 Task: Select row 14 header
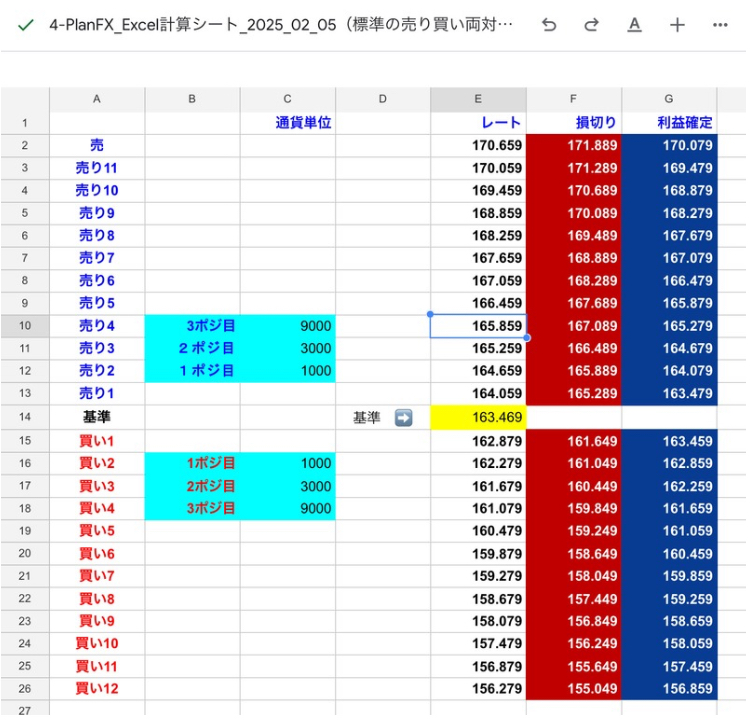(x=25, y=417)
